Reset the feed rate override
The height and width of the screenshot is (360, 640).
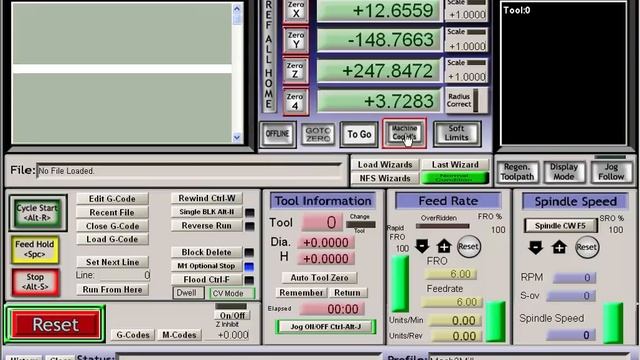(468, 247)
